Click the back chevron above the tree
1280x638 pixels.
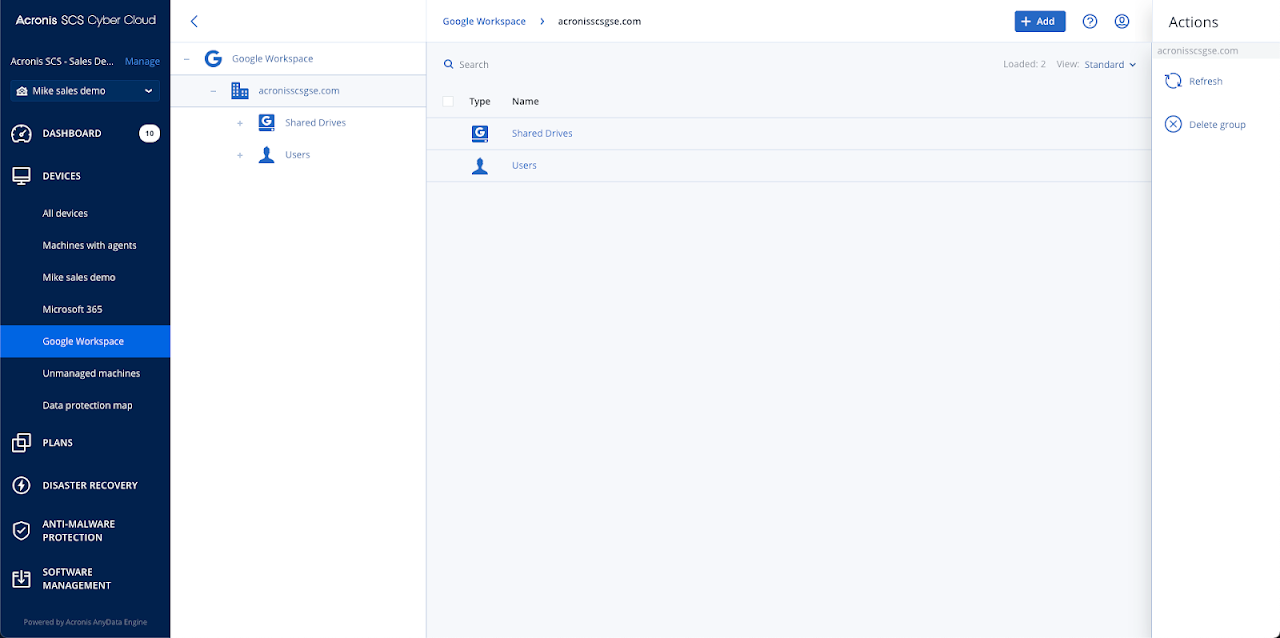pyautogui.click(x=194, y=21)
